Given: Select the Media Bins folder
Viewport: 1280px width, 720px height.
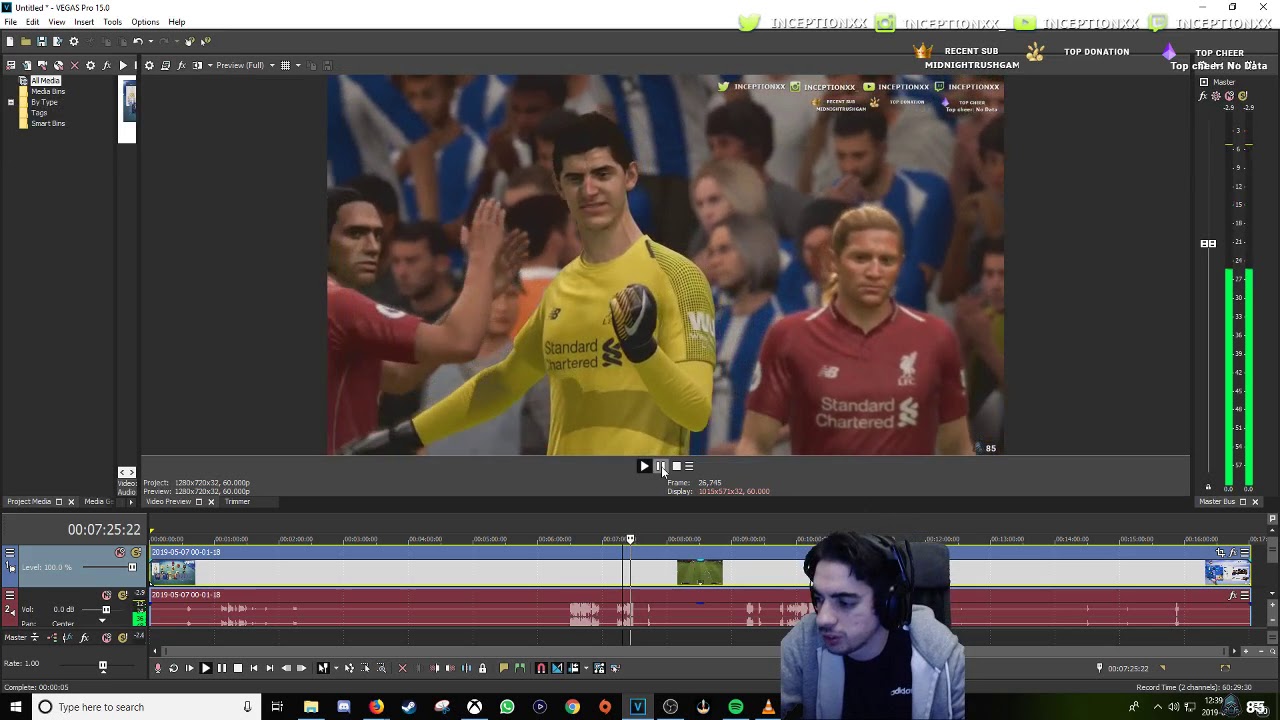Looking at the screenshot, I should [x=47, y=91].
